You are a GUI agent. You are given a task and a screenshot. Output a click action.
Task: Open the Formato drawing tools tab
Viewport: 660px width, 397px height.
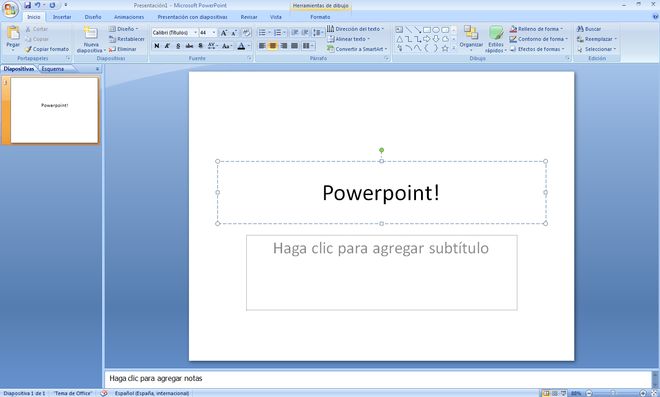pyautogui.click(x=320, y=17)
